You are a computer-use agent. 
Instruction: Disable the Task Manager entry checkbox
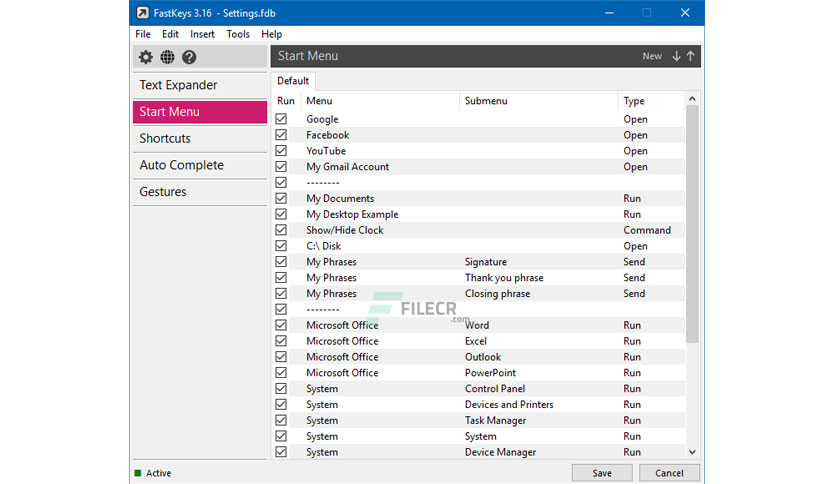(x=281, y=420)
